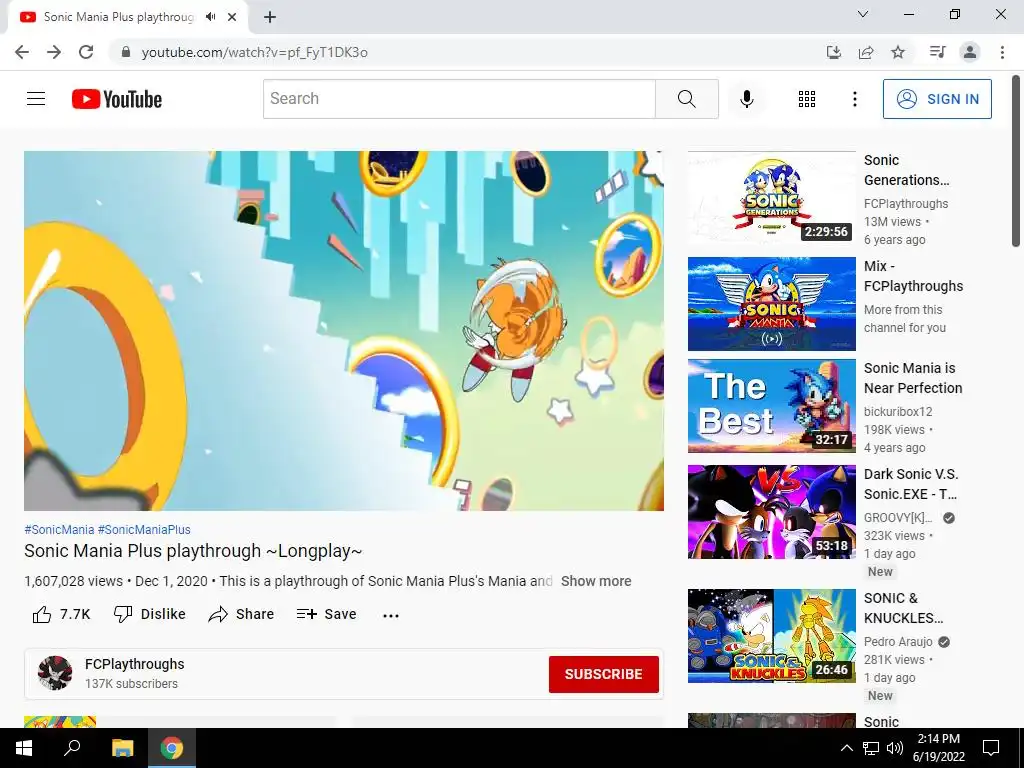Open Dark Sonic V.S. Sonic.EXE thumbnail
1024x768 pixels.
pos(771,511)
